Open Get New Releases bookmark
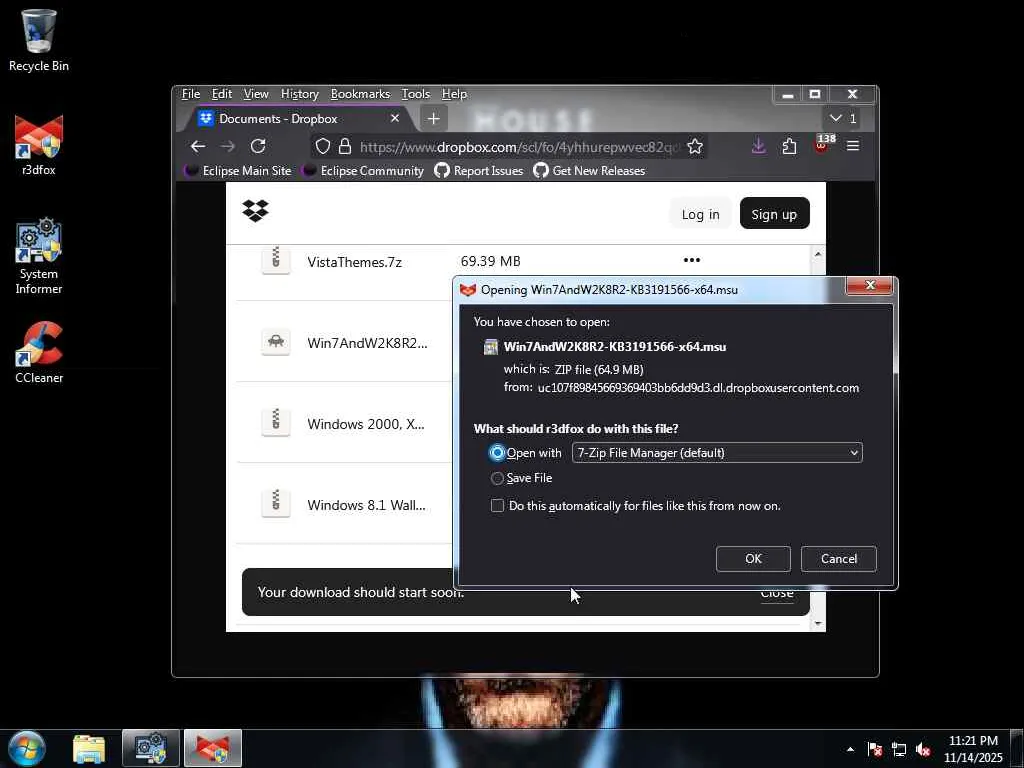 (x=589, y=170)
